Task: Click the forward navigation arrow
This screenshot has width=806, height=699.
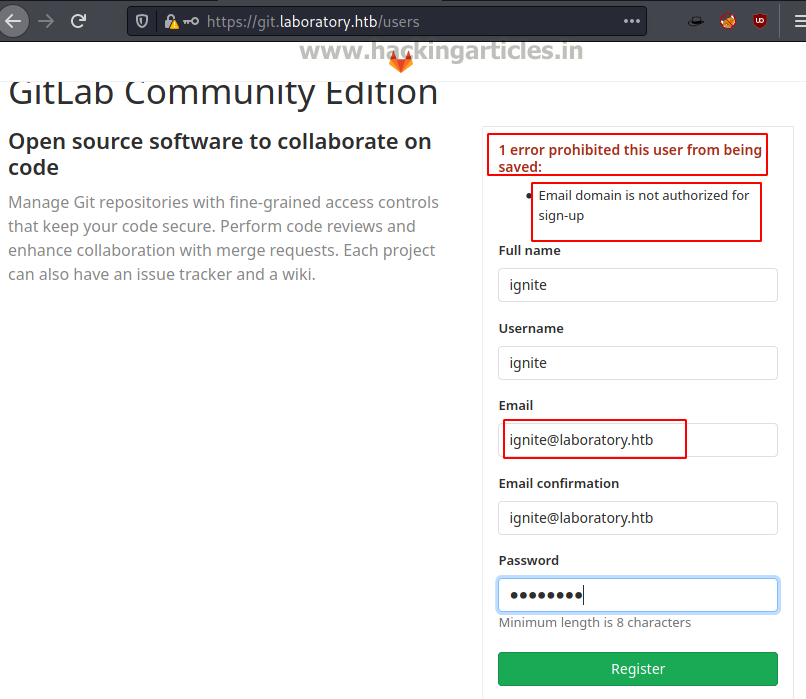Action: tap(46, 22)
